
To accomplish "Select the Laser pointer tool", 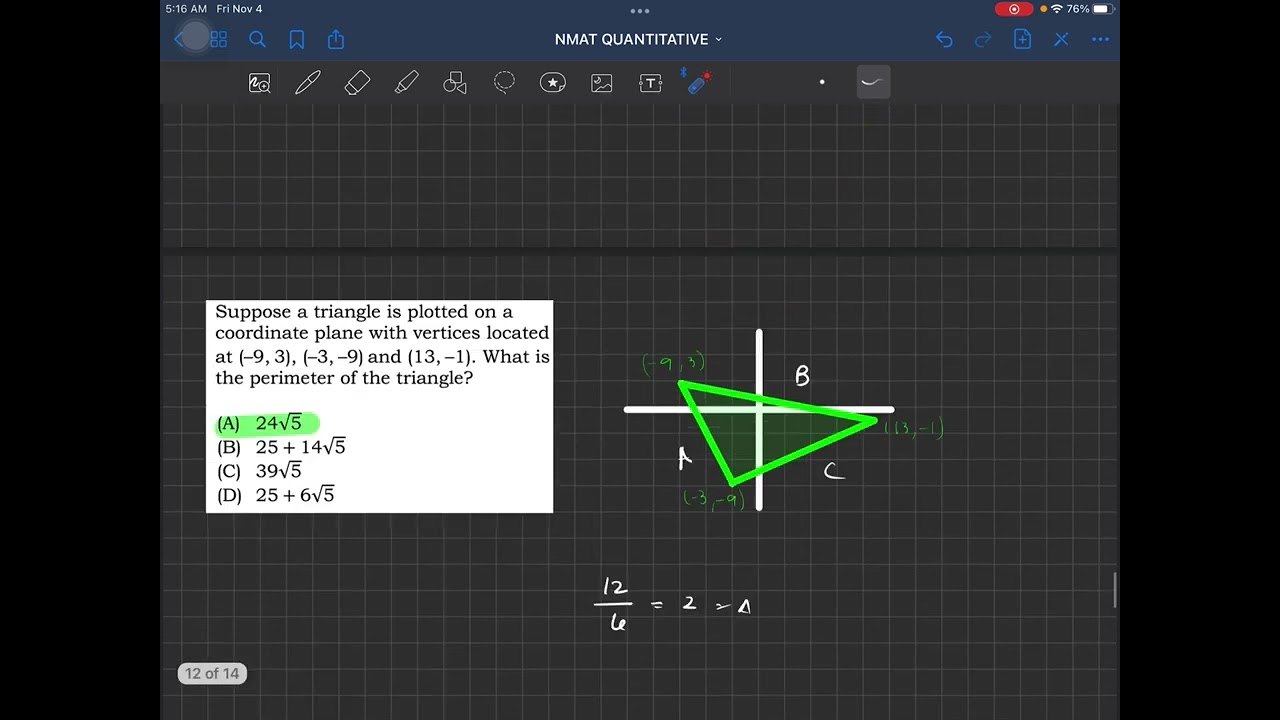I will tap(698, 82).
